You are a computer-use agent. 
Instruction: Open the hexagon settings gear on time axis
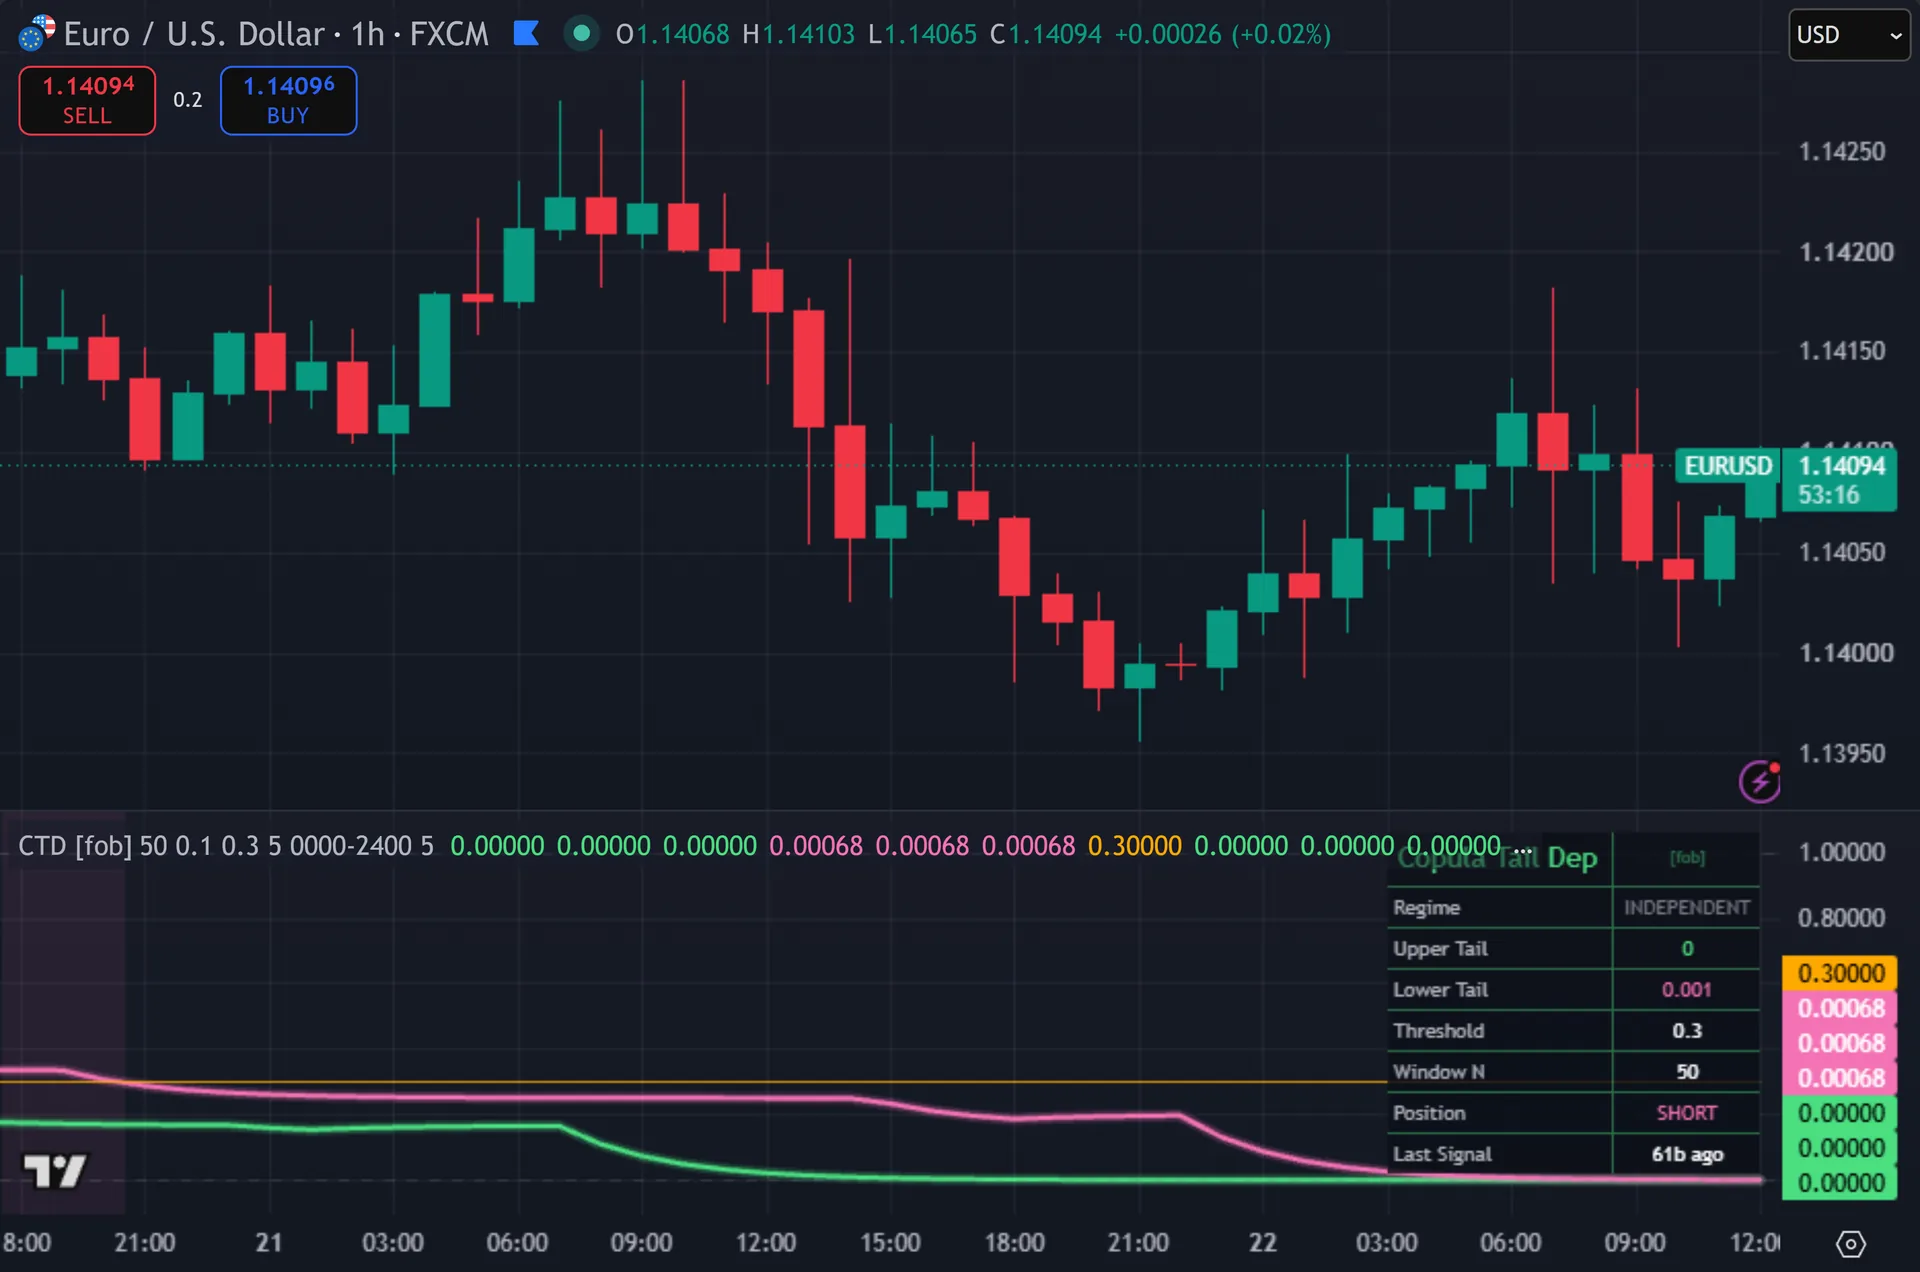coord(1850,1243)
